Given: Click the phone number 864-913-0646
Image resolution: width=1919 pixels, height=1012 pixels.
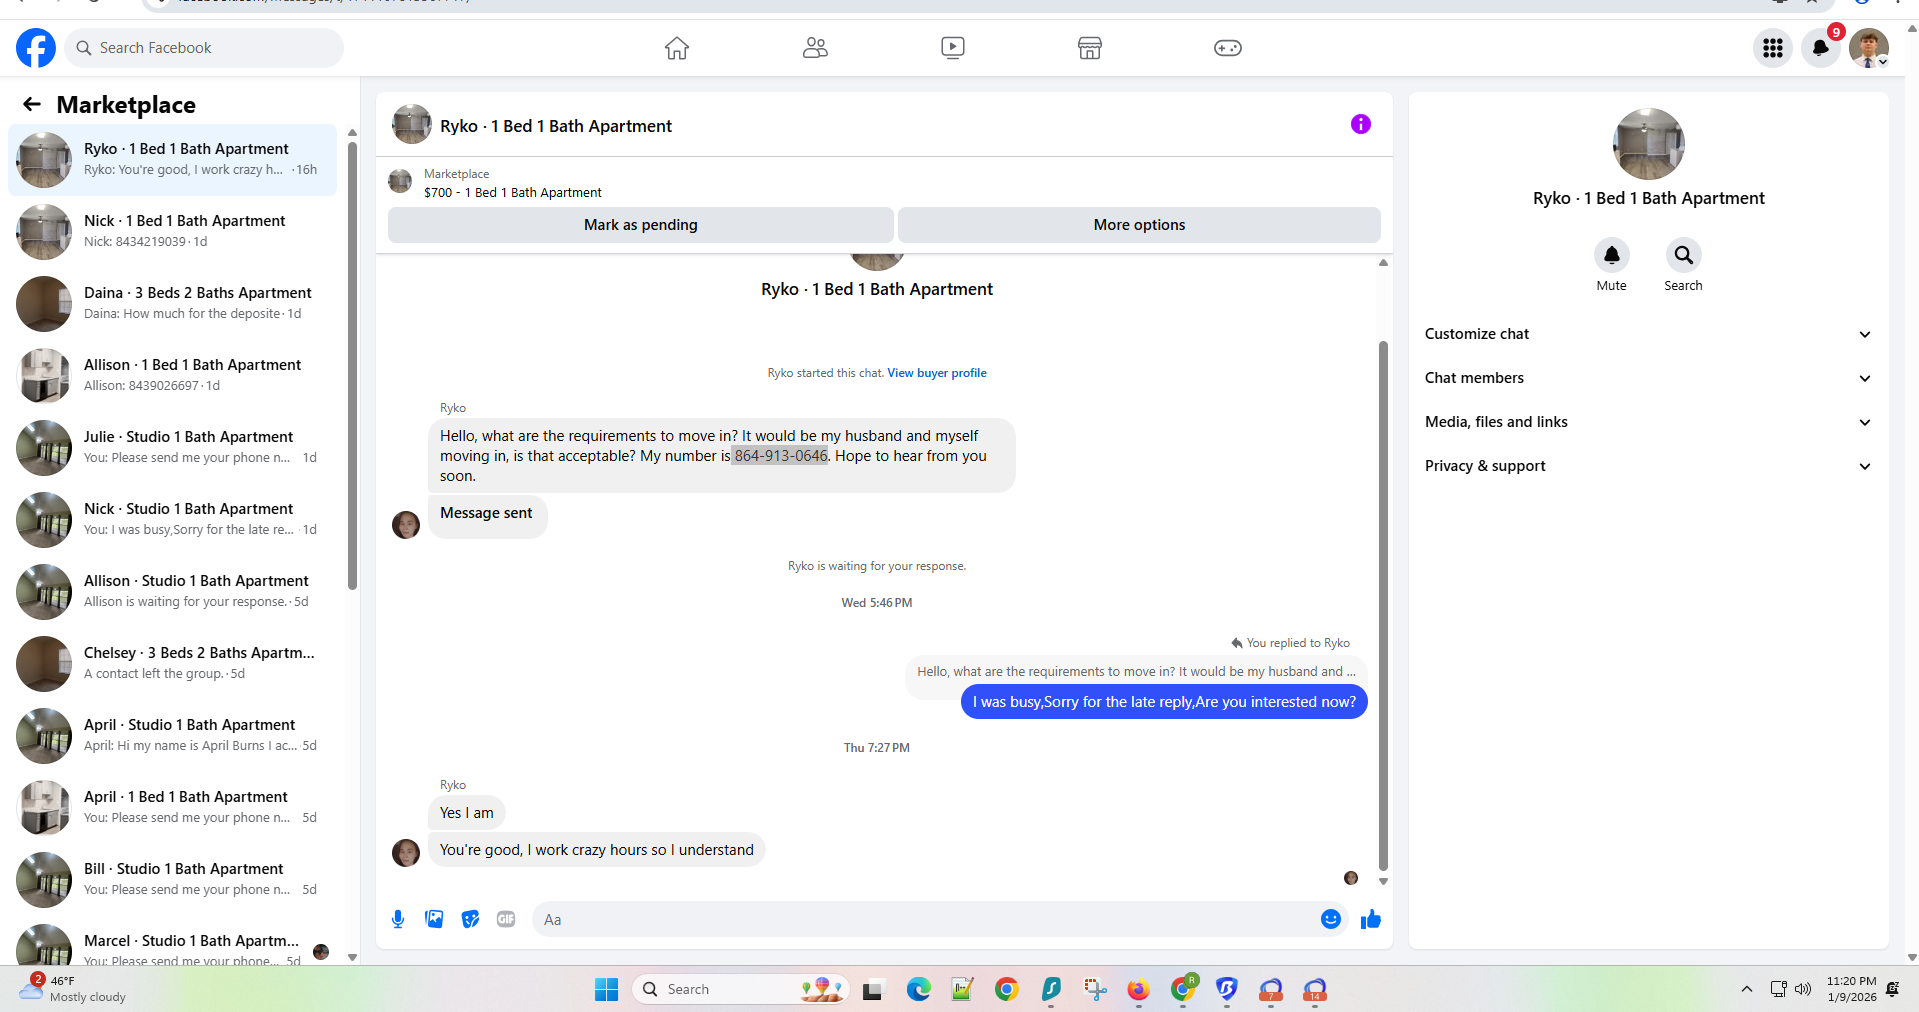Looking at the screenshot, I should tap(781, 456).
